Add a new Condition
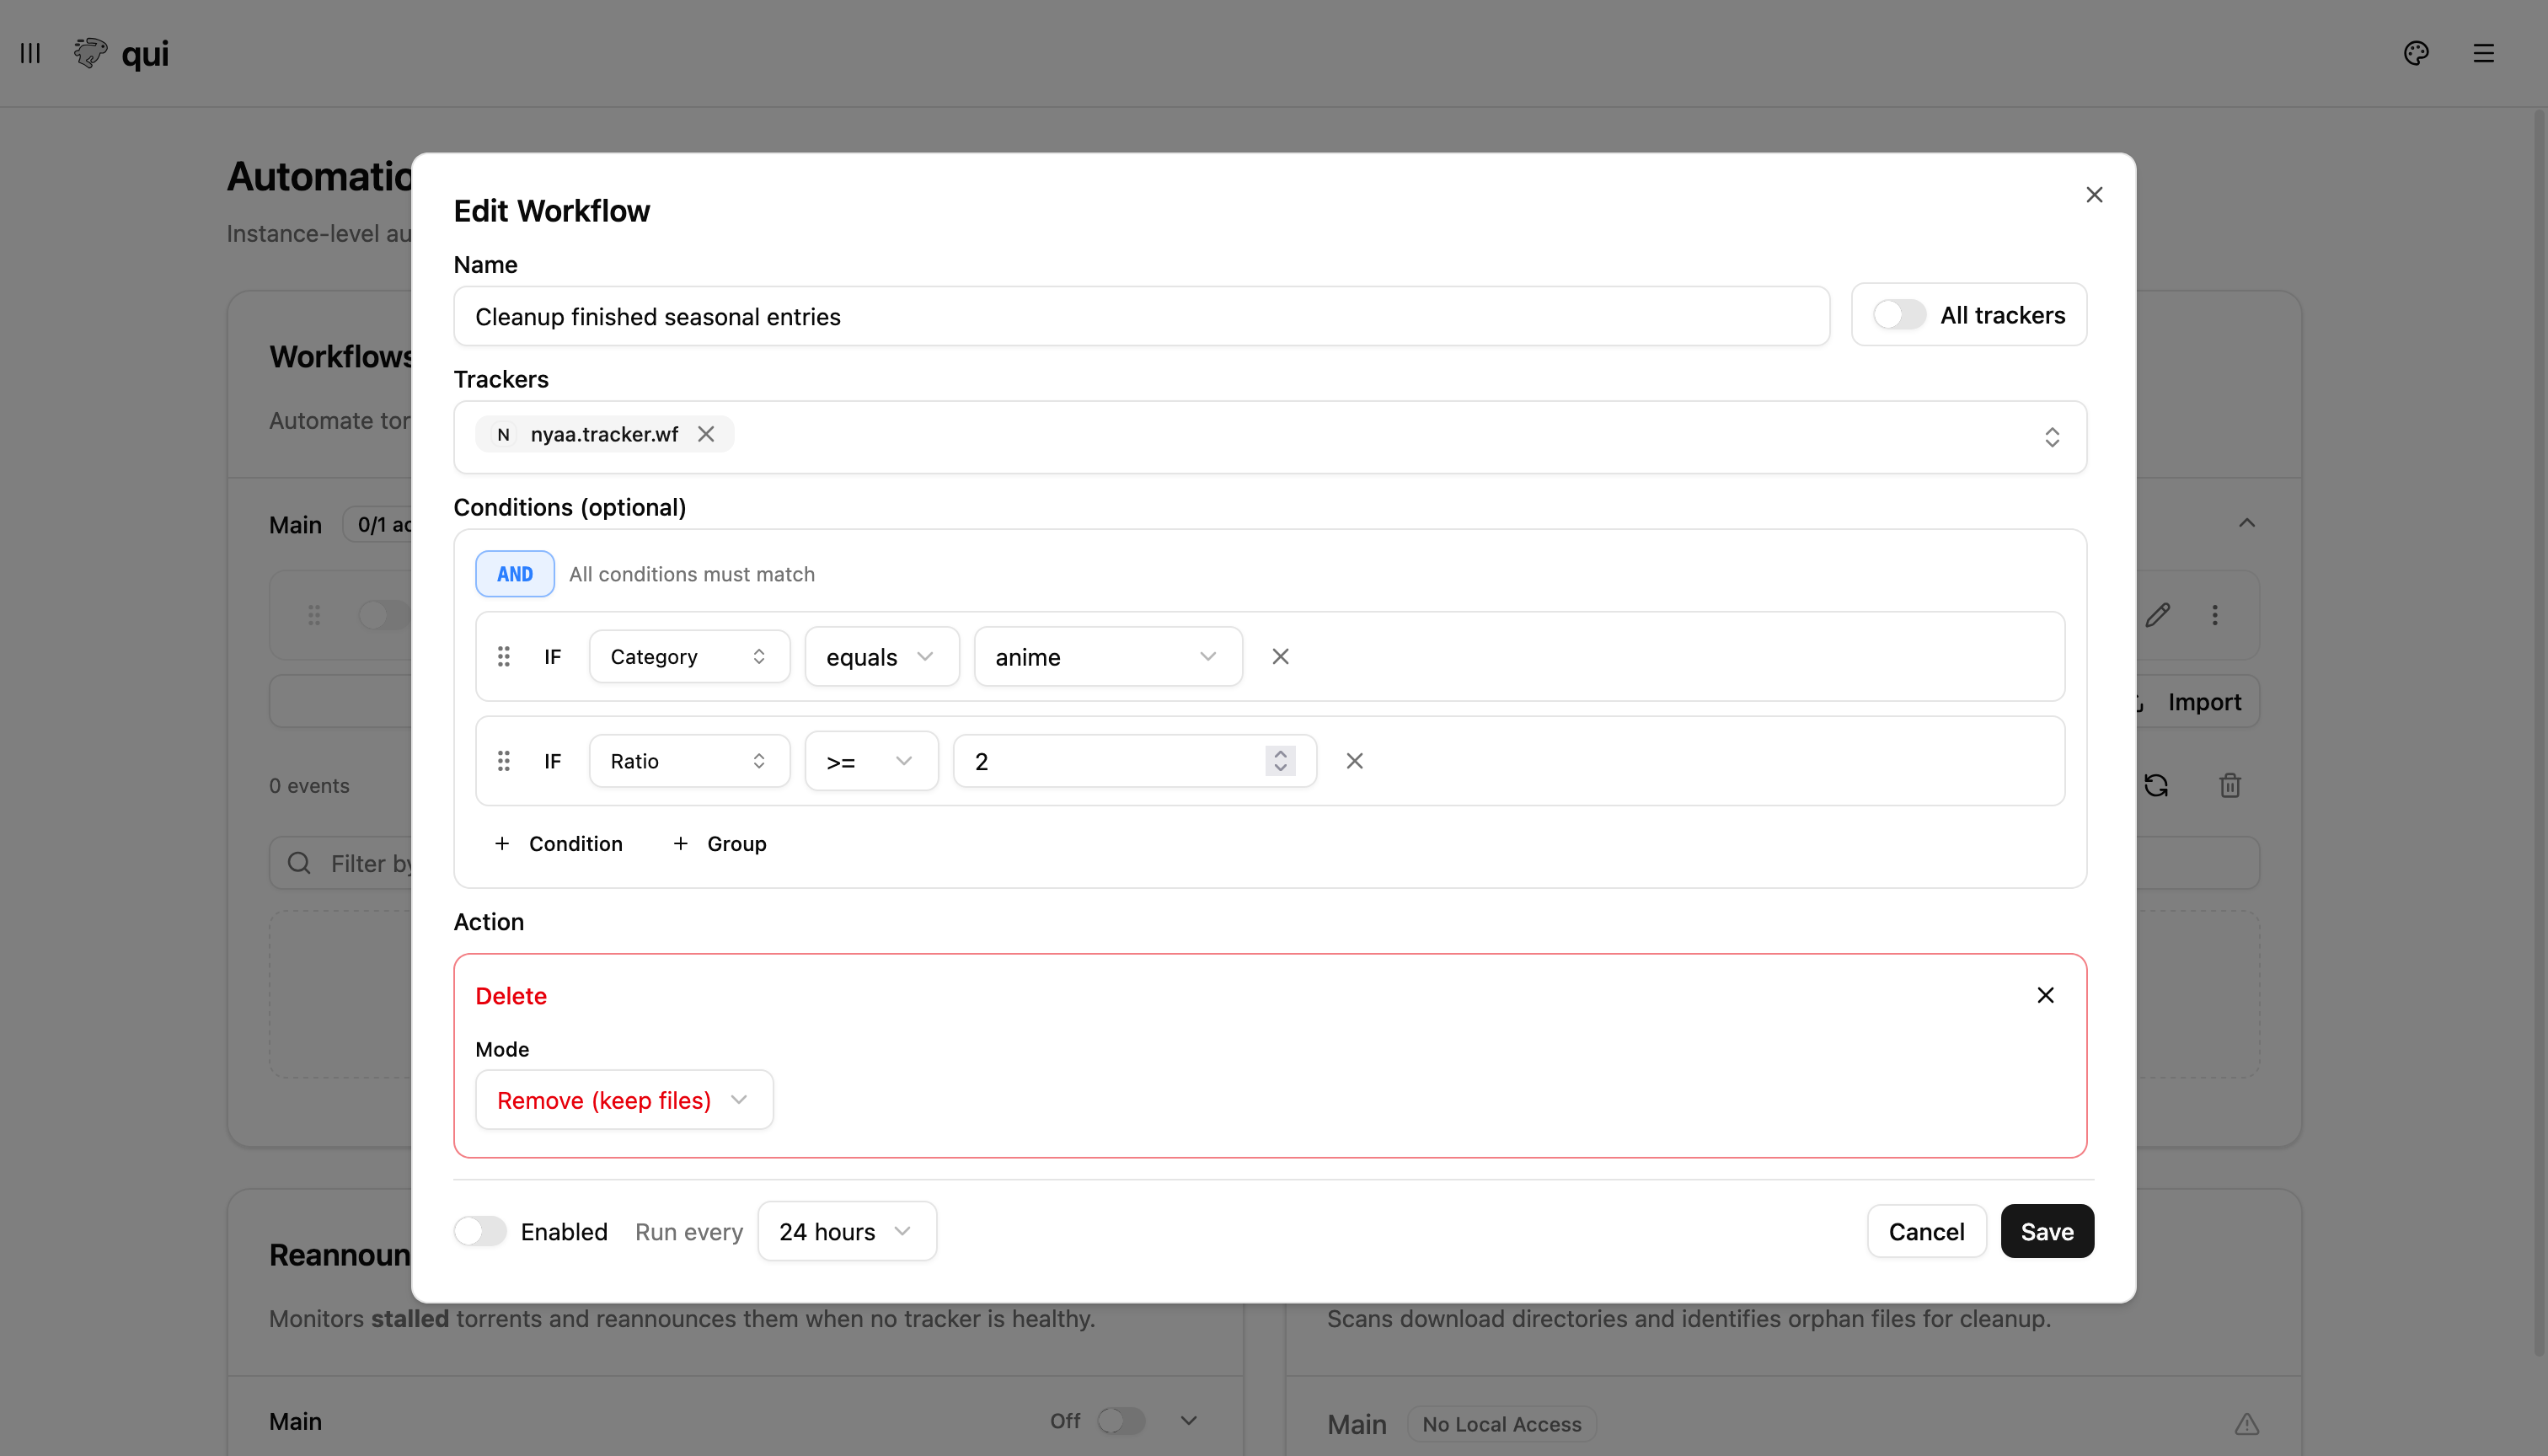Viewport: 2548px width, 1456px height. [x=558, y=844]
